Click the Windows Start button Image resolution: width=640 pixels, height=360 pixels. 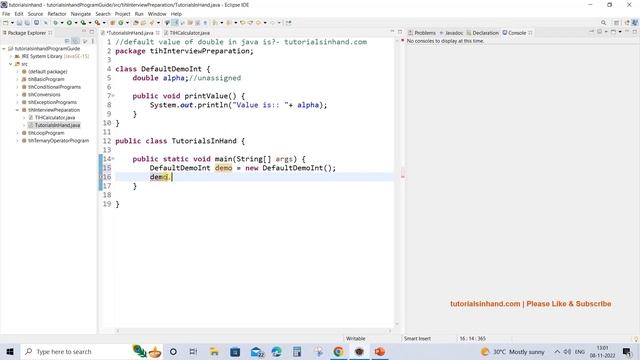pos(10,352)
